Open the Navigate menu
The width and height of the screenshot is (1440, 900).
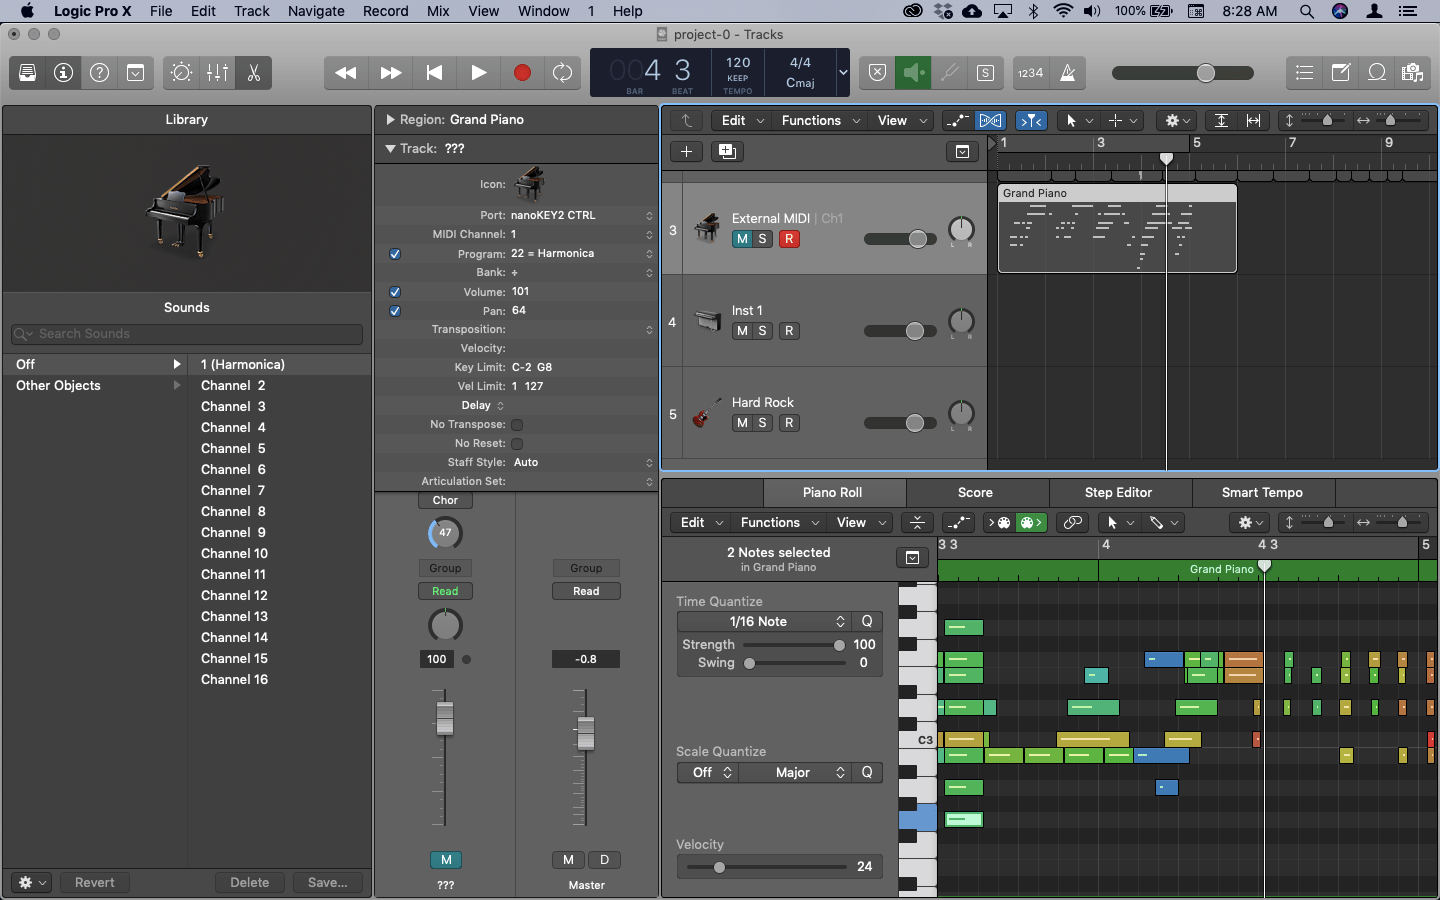pos(316,11)
